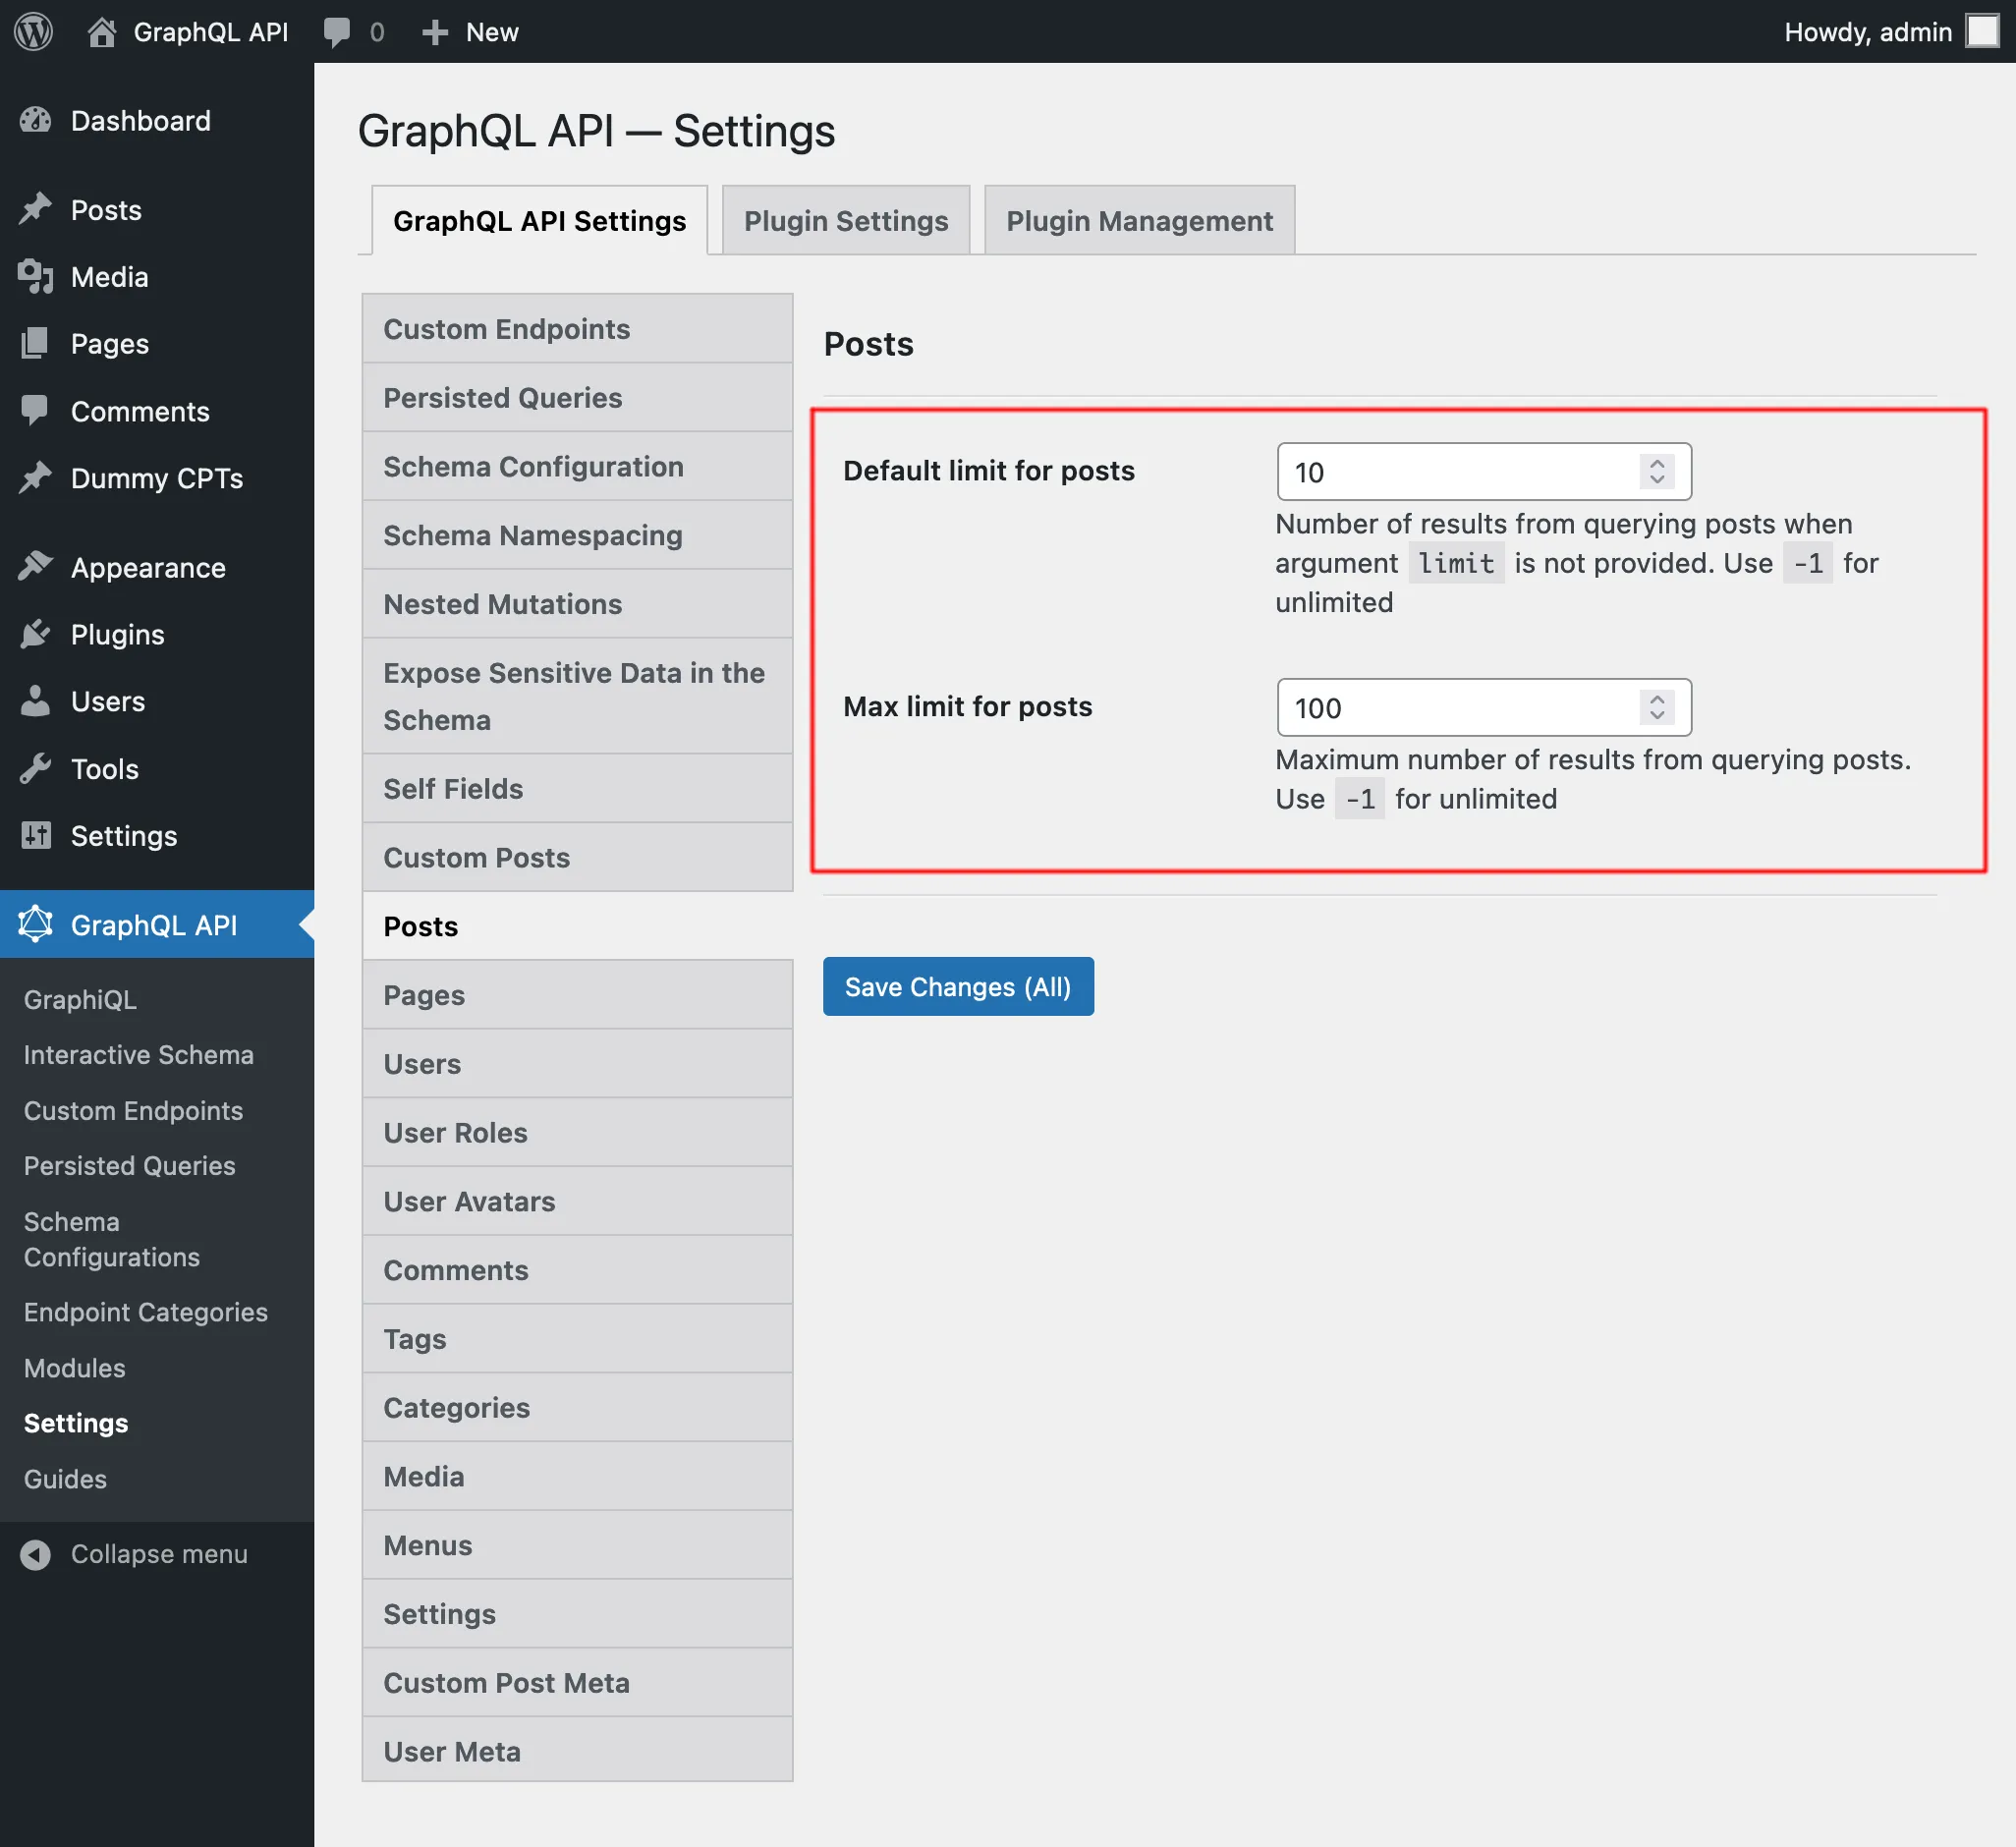Open Endpoint Categories submenu link
This screenshot has height=1847, width=2016.
click(146, 1312)
